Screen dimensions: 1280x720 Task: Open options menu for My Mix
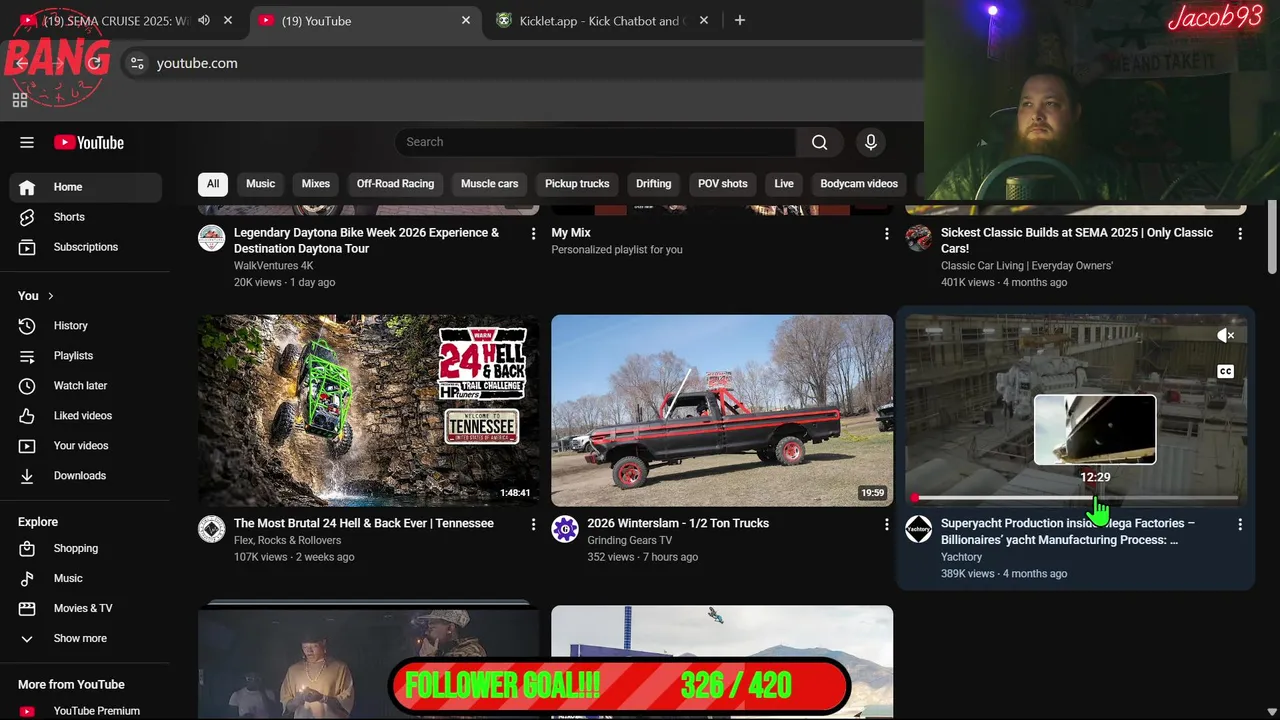886,234
